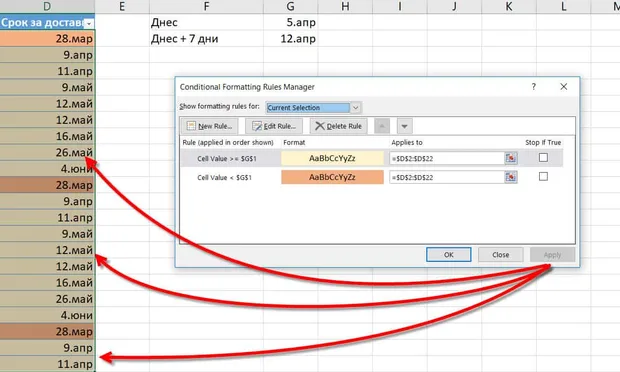Click the orange format preview swatch

click(x=333, y=177)
